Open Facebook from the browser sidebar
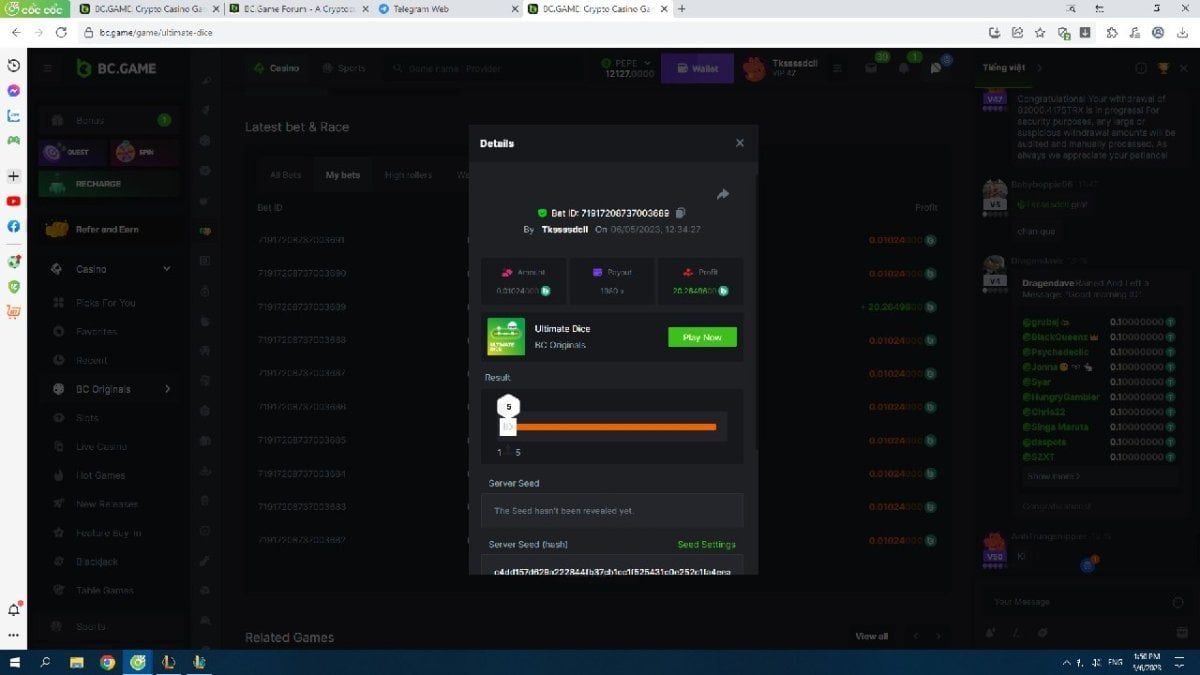This screenshot has width=1200, height=675. (14, 226)
